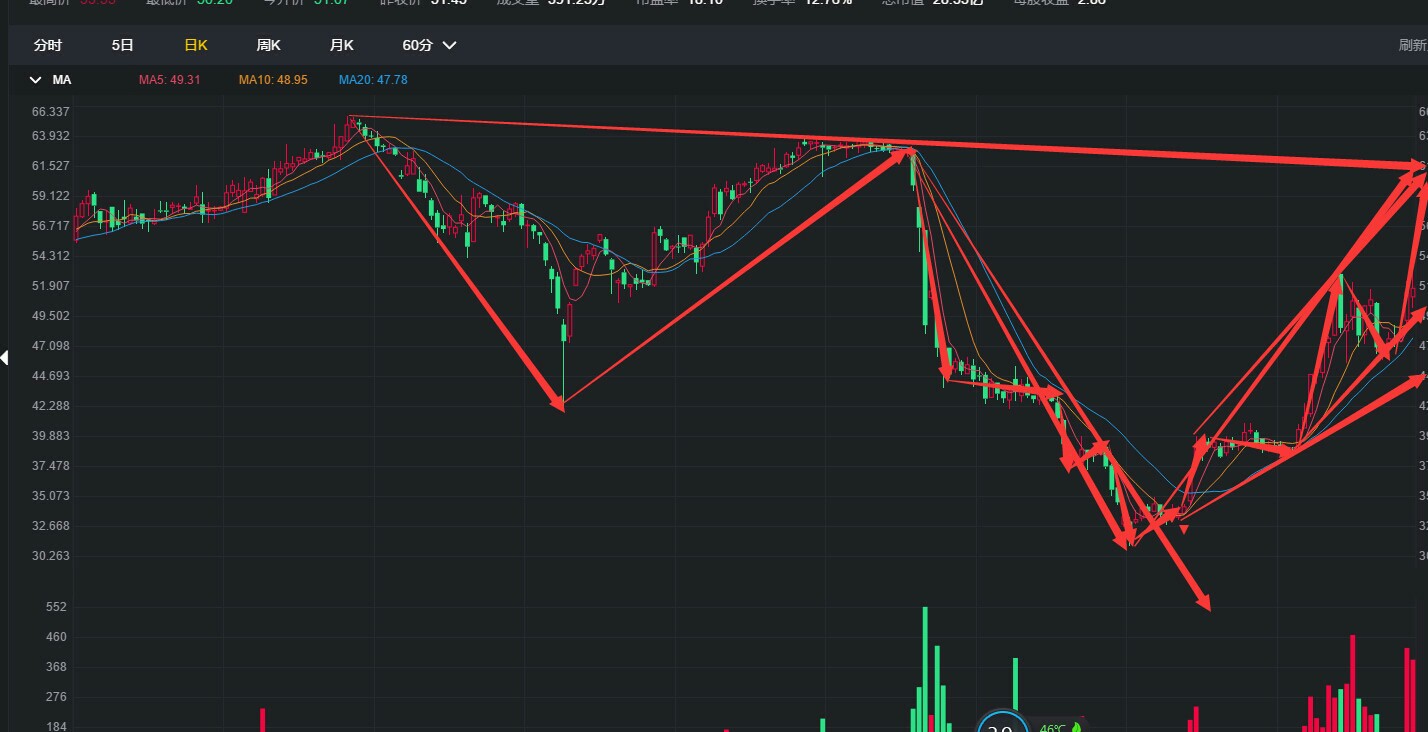This screenshot has width=1428, height=732.
Task: Click the 46℃ temperature readout
Action: coord(1053,727)
